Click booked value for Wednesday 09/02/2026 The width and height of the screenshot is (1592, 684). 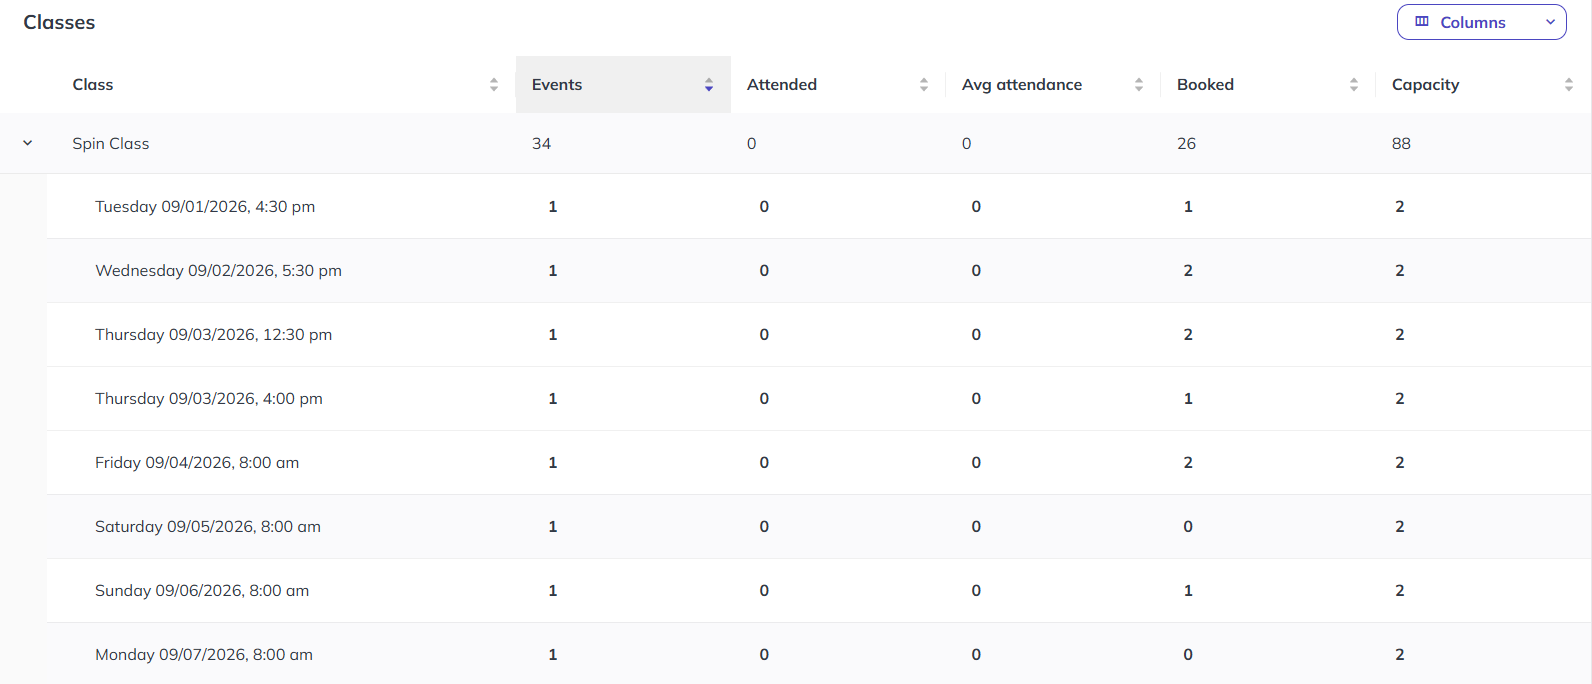coord(1188,270)
